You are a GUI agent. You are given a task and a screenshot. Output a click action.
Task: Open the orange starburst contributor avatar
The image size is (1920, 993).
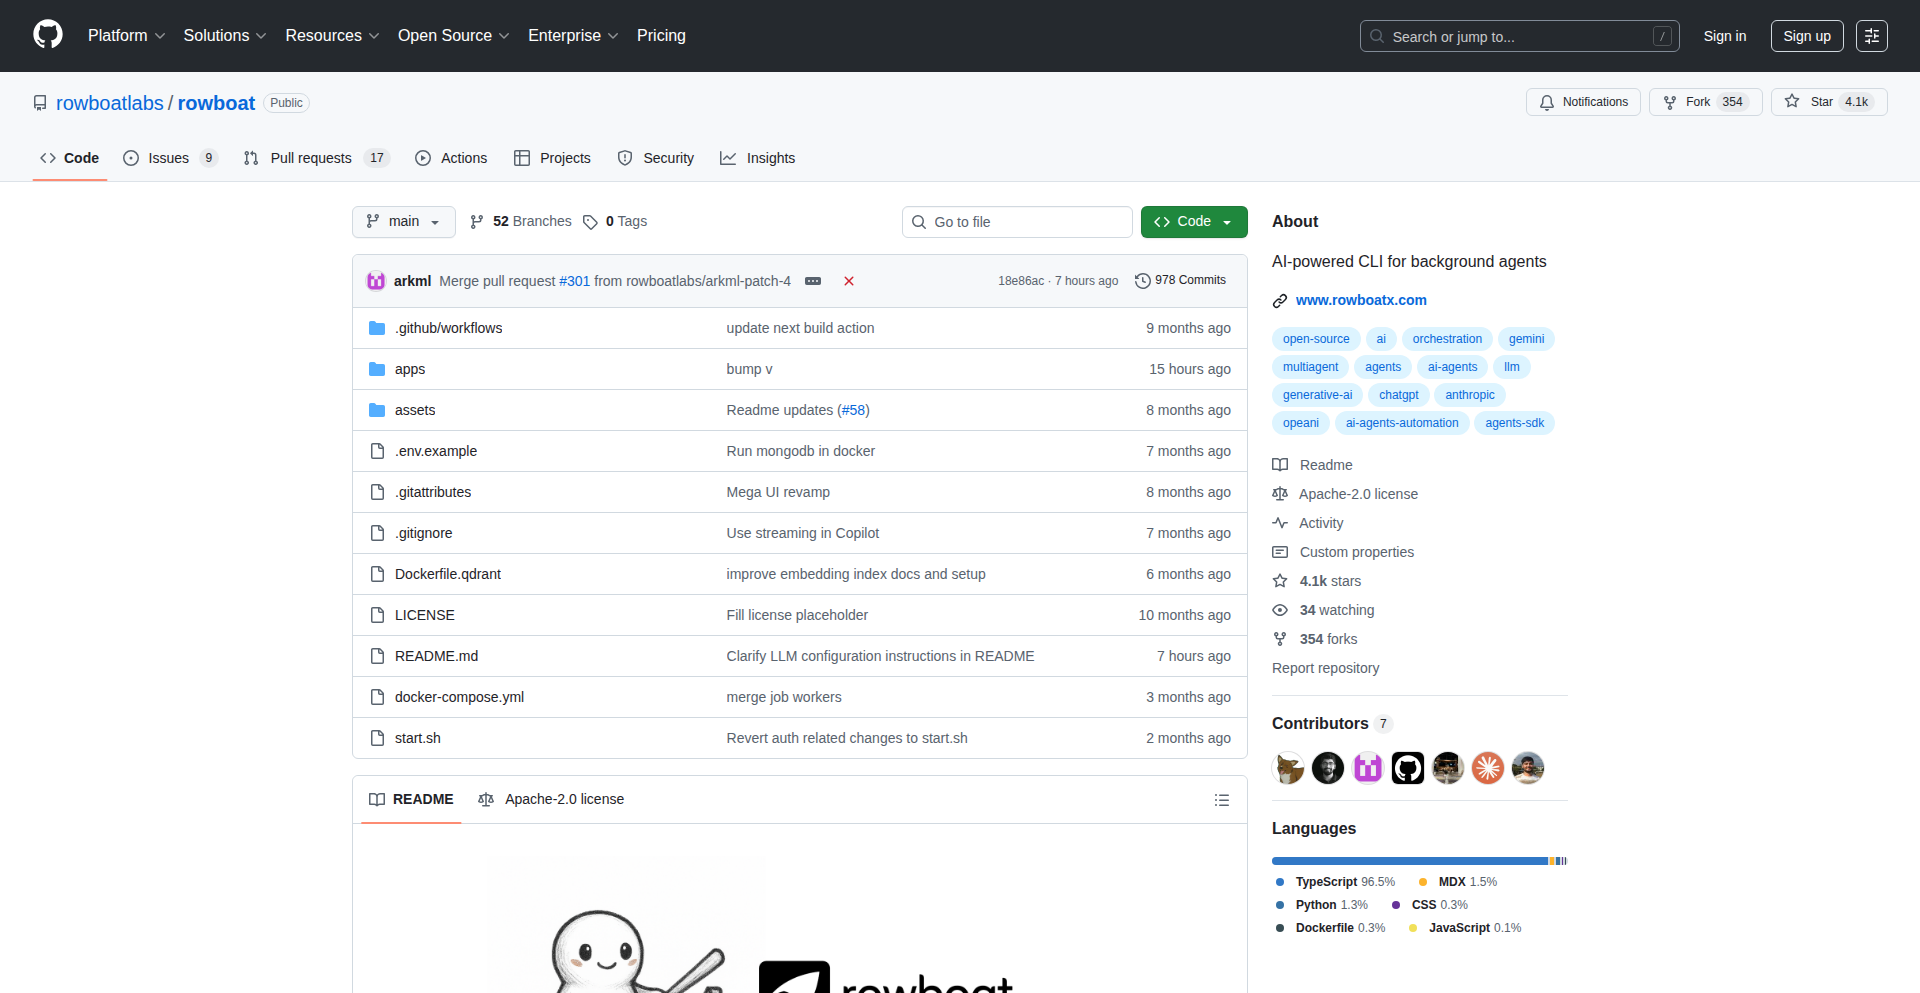pyautogui.click(x=1488, y=768)
